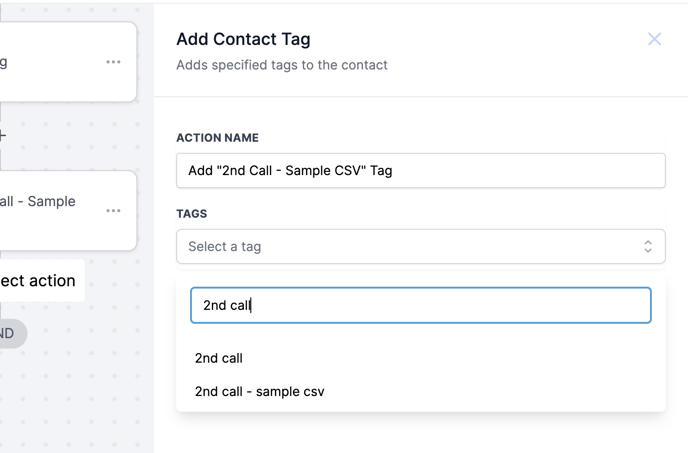This screenshot has height=453, width=688.
Task: Open three-dot menu on Sample card
Action: [114, 211]
